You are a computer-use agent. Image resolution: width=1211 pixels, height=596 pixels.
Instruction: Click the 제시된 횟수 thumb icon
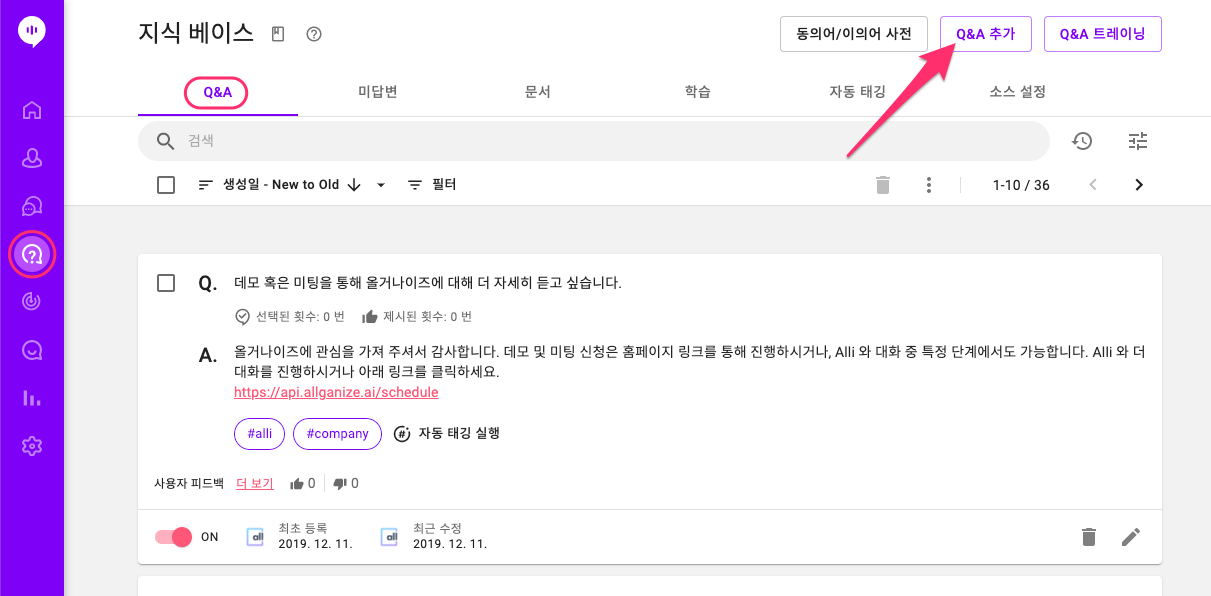coord(370,317)
